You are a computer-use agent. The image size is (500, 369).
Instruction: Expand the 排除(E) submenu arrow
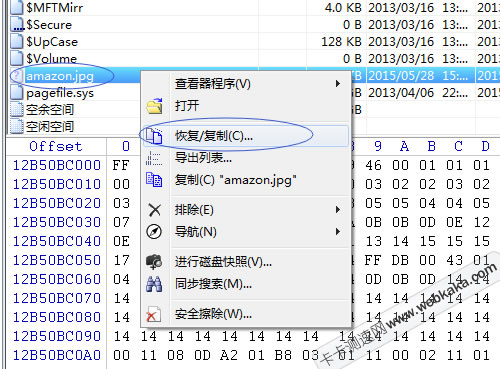pos(338,210)
